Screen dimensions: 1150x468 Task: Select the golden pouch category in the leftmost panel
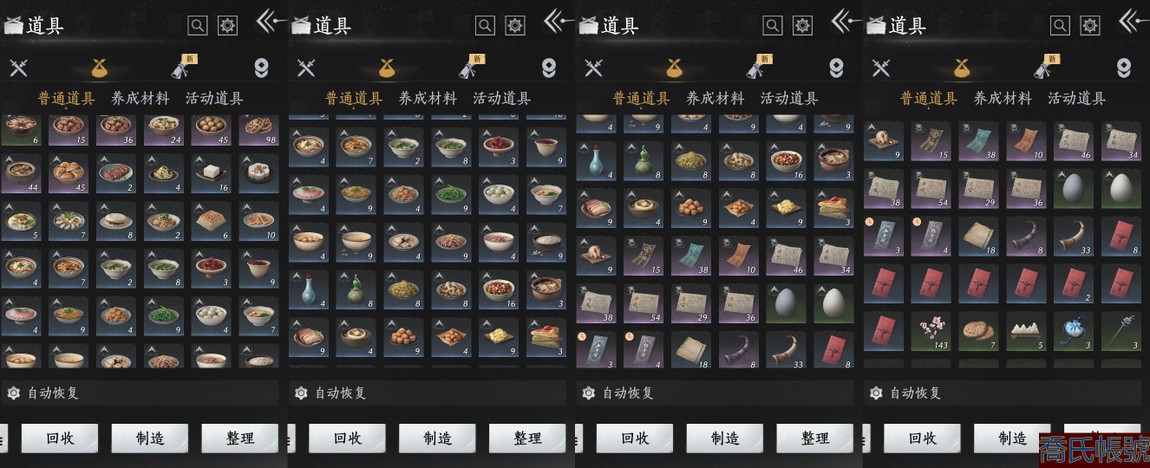click(x=102, y=68)
